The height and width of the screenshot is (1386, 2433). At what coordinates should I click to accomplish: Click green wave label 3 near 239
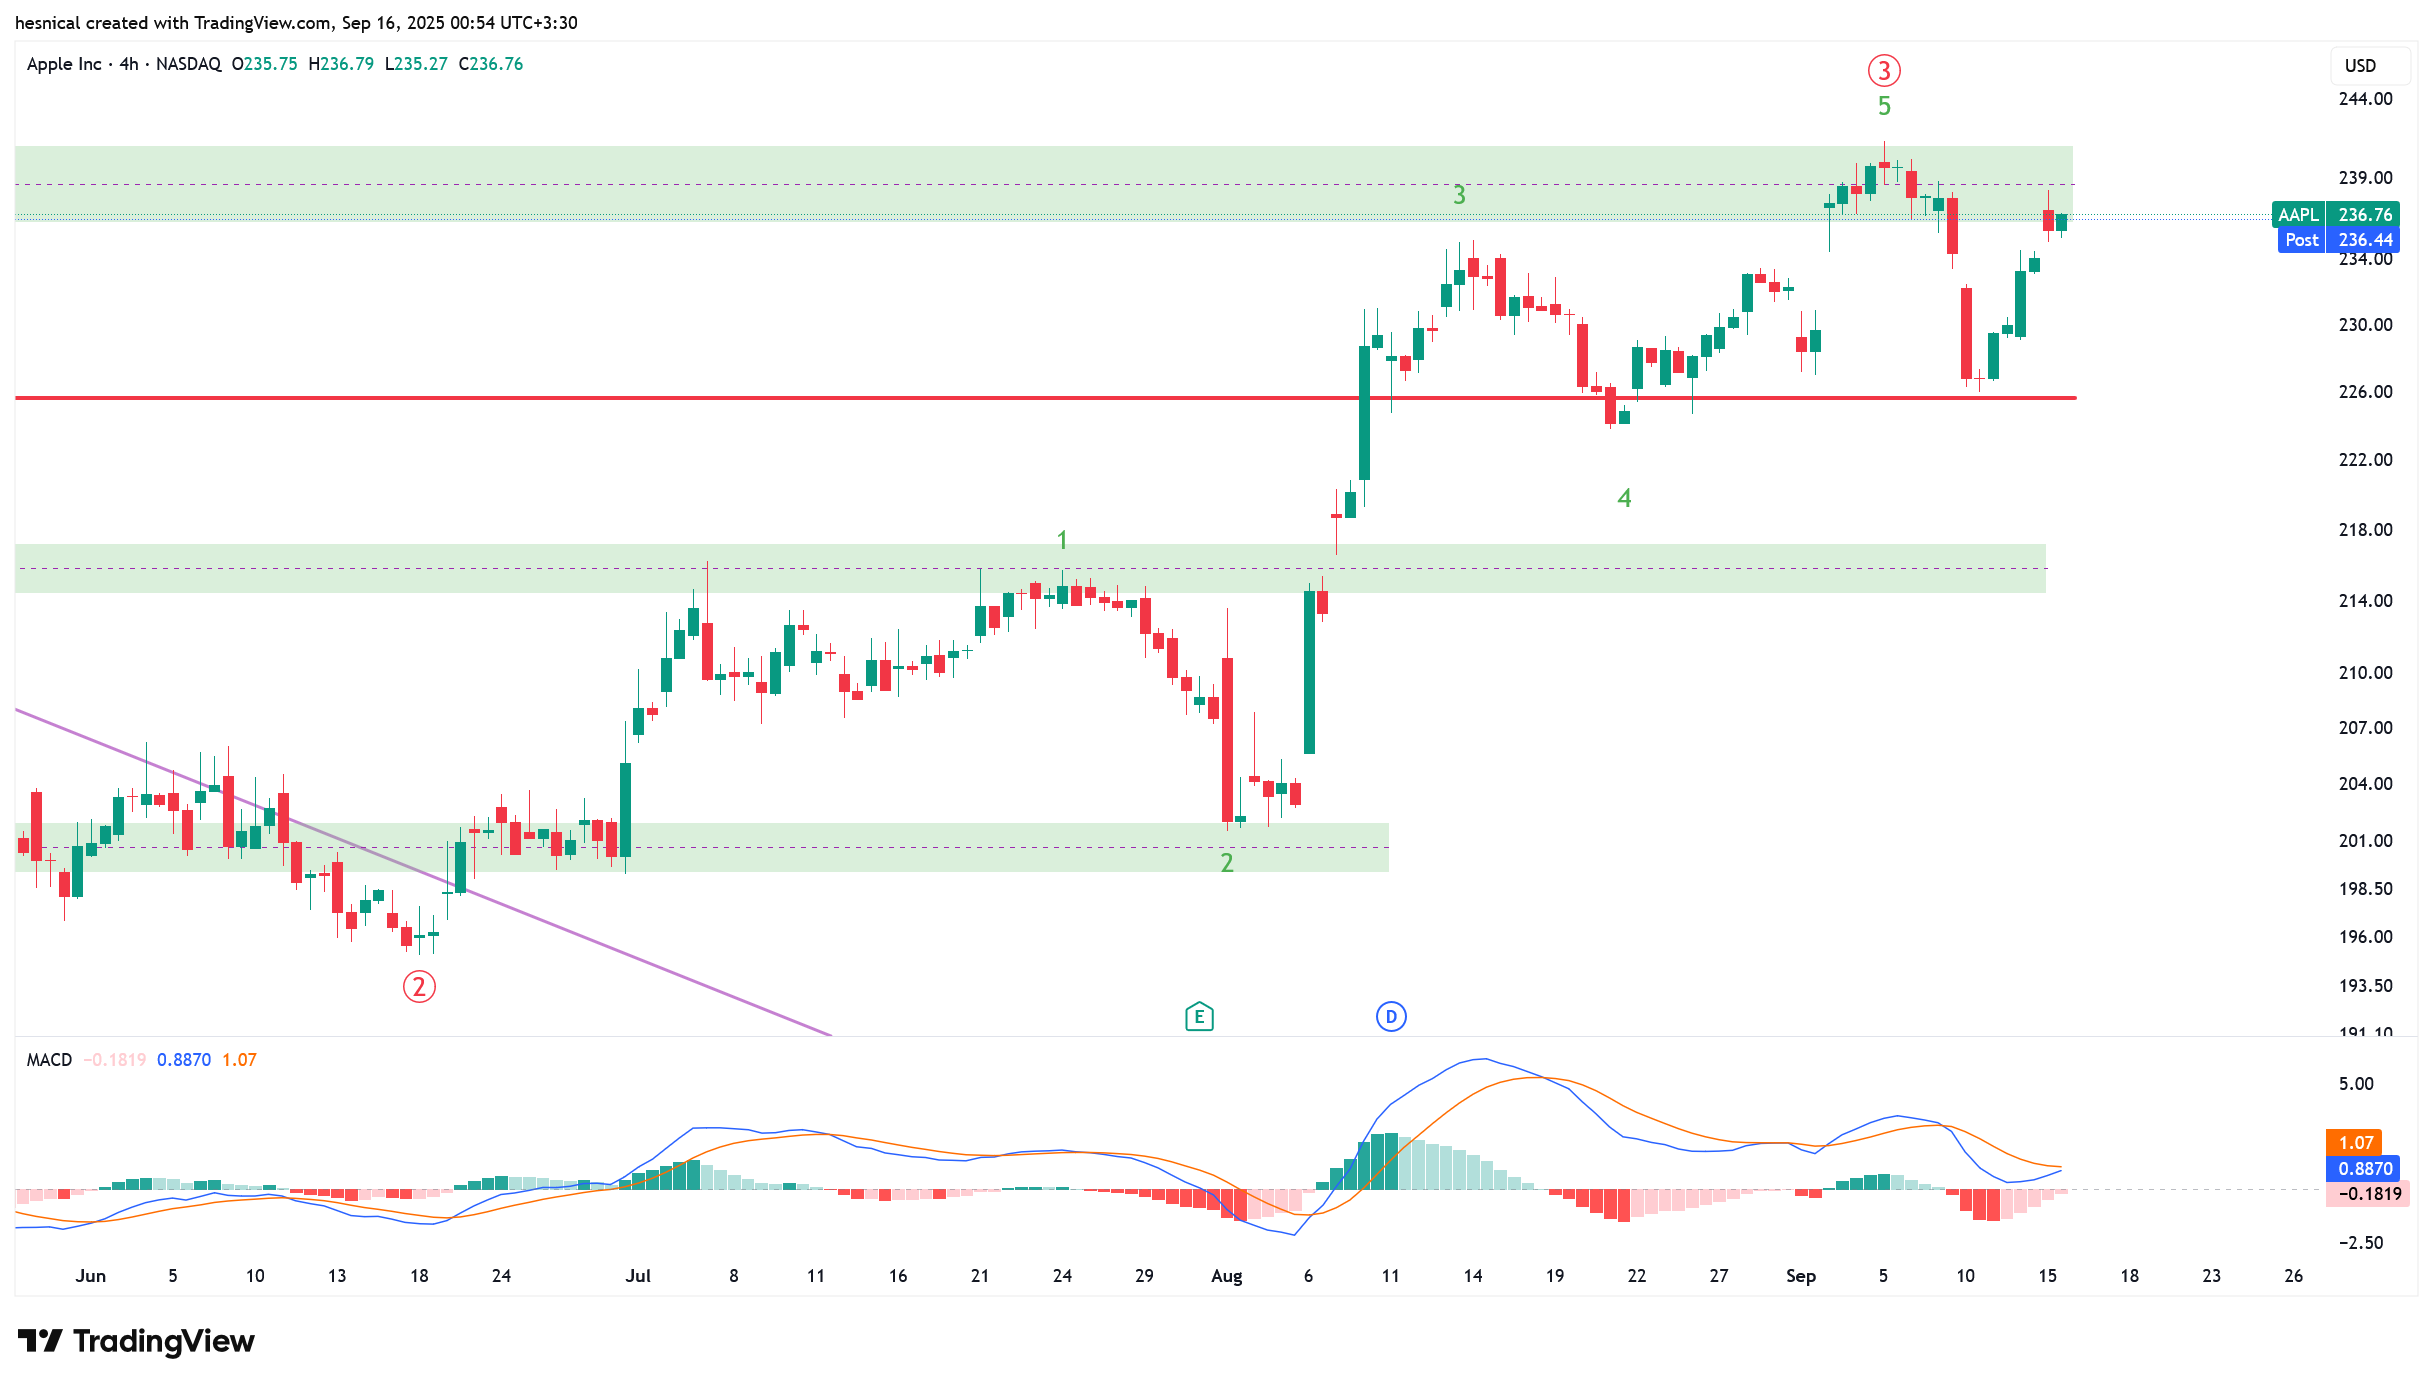pos(1459,195)
